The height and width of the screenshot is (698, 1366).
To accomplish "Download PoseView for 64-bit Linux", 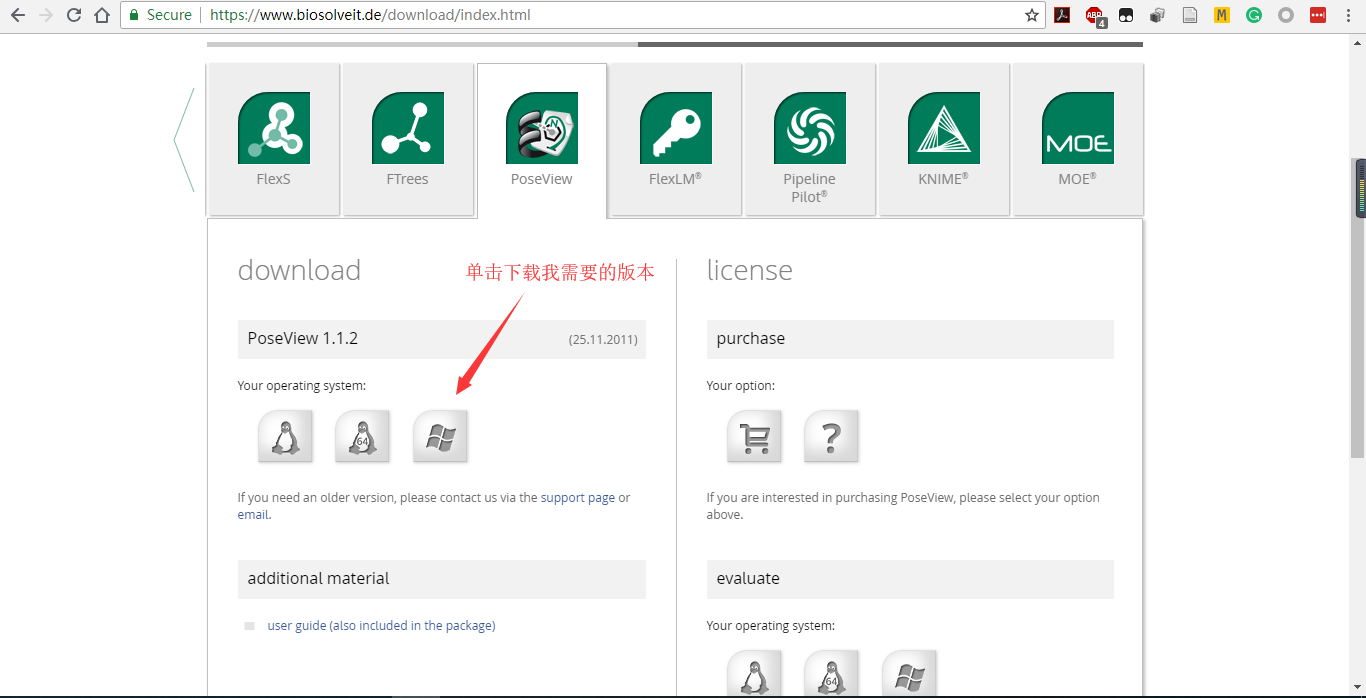I will pyautogui.click(x=362, y=437).
